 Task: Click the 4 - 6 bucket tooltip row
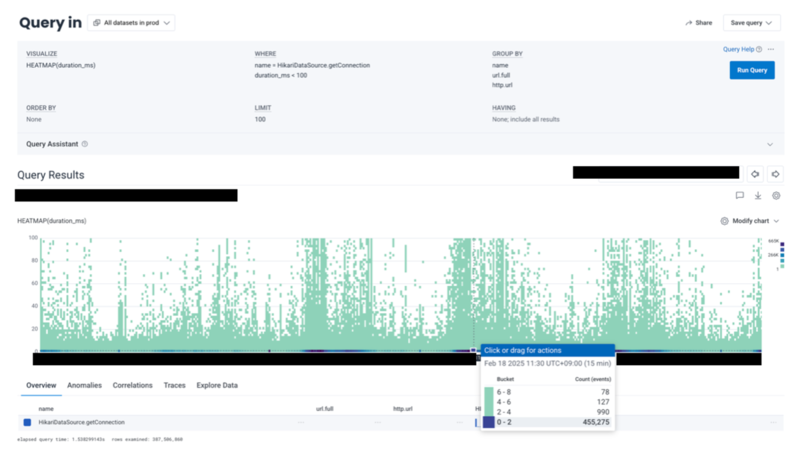click(x=547, y=402)
